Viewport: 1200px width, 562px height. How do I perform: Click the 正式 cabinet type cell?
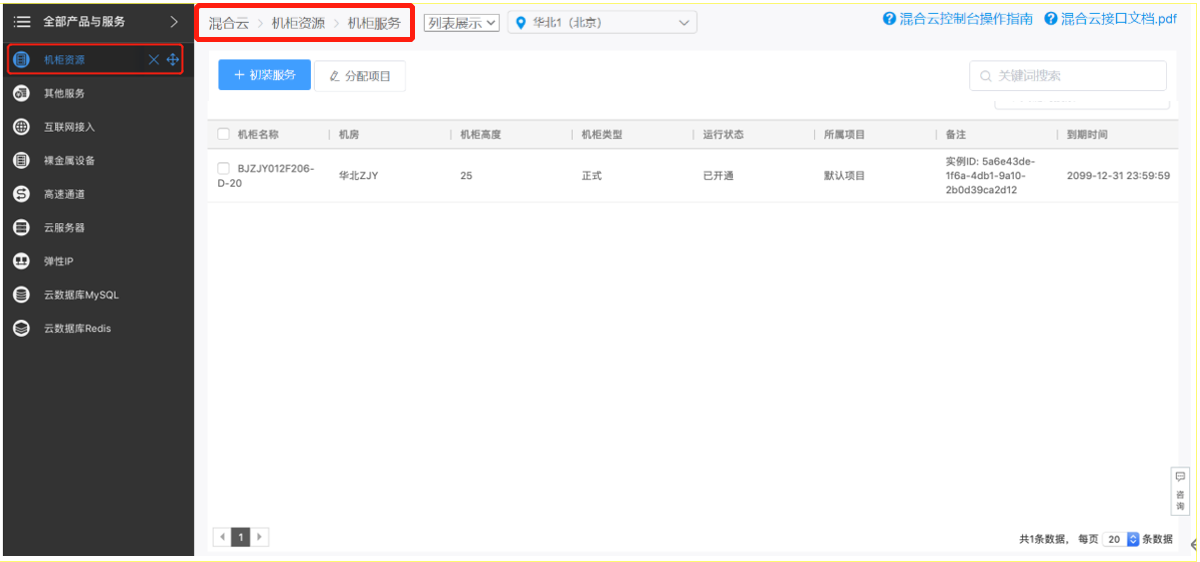click(592, 176)
